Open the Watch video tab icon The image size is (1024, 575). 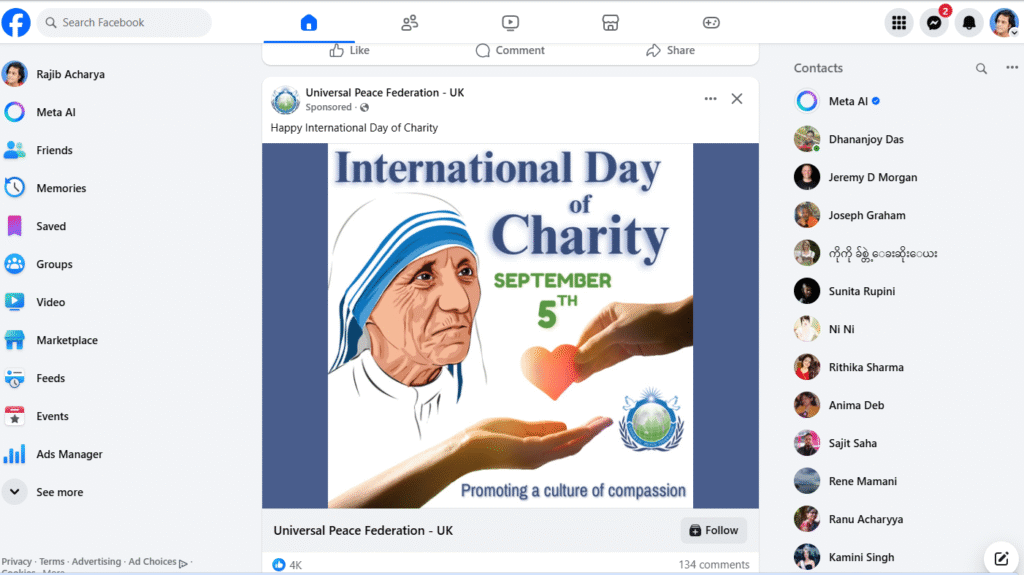coord(510,23)
